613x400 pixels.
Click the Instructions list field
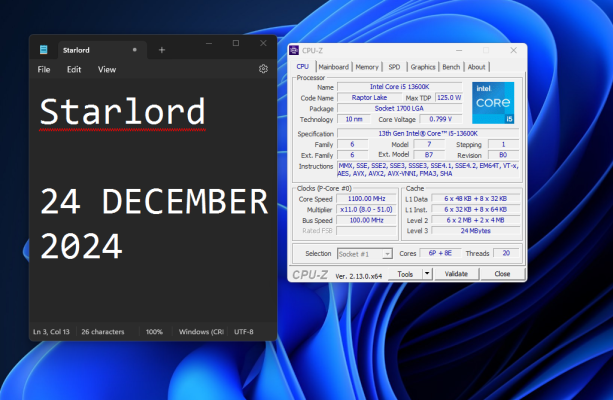point(428,170)
